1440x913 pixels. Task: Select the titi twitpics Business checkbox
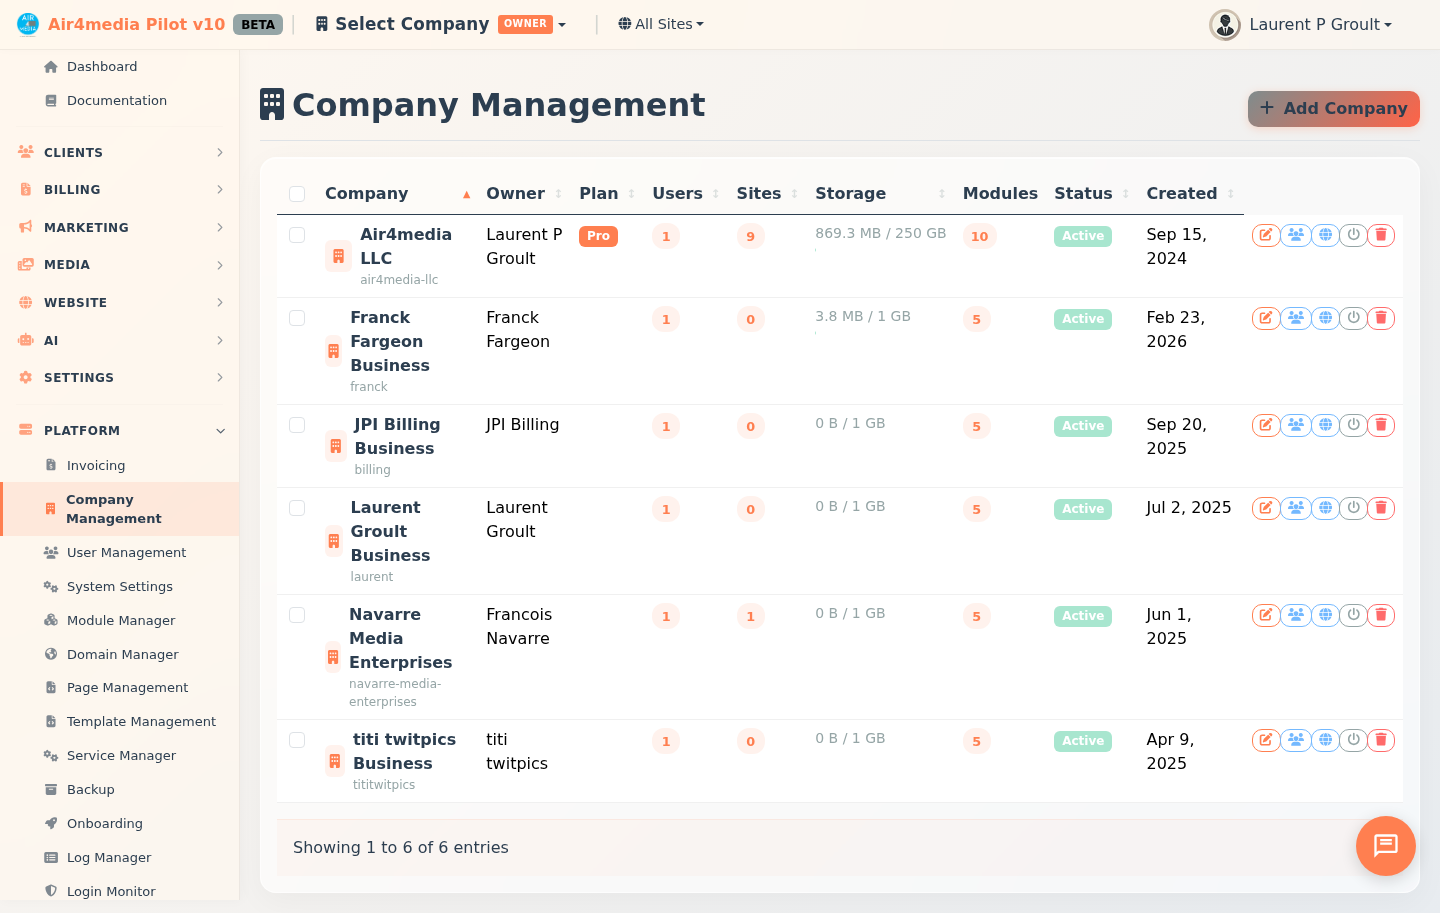point(296,740)
